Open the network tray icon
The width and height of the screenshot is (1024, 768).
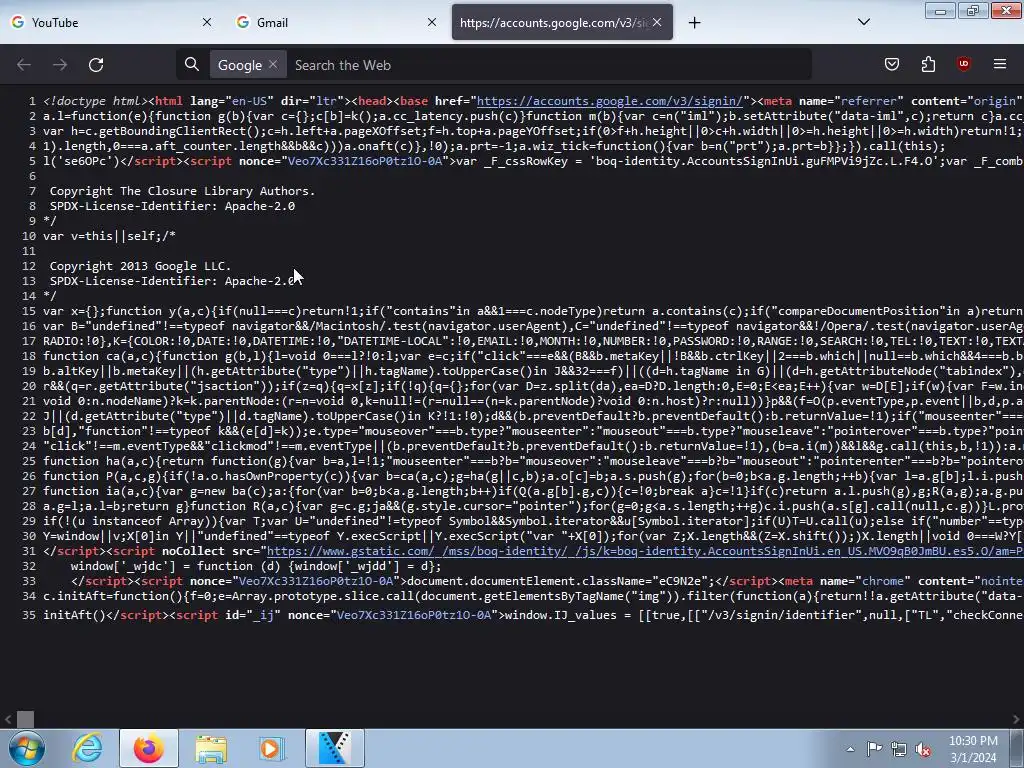pos(899,749)
